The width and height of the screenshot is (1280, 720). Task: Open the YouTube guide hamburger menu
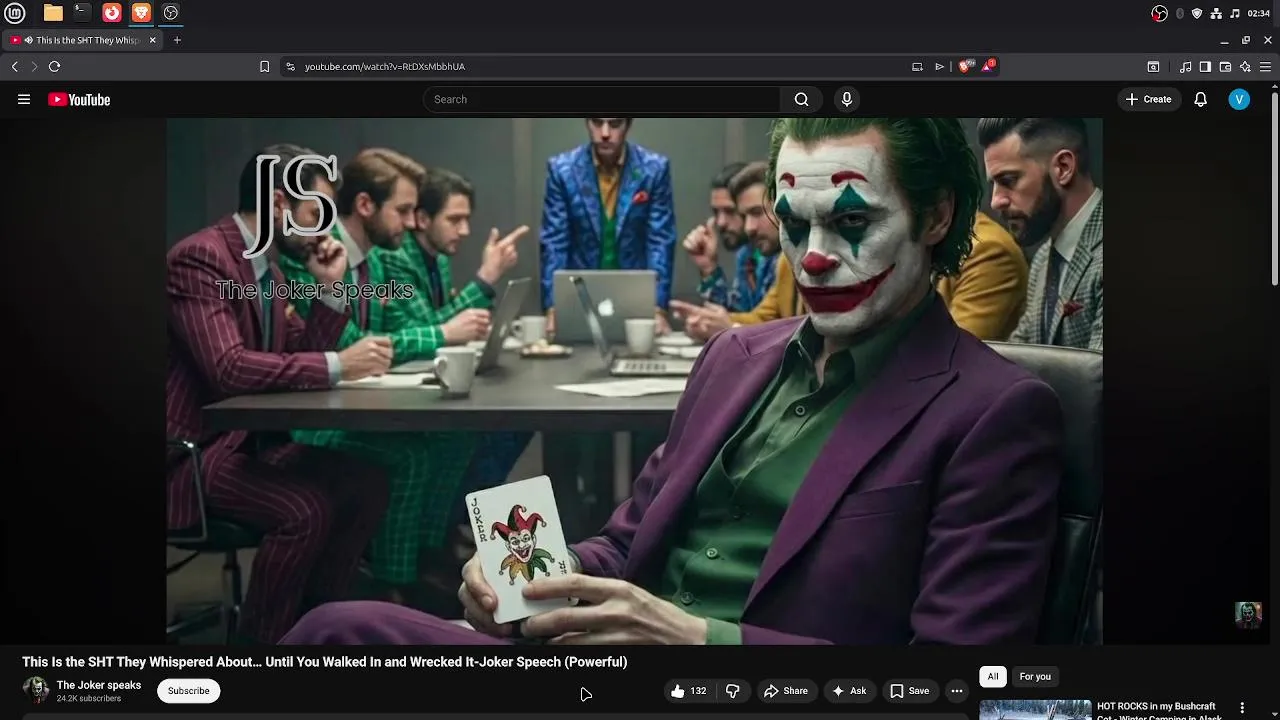coord(24,99)
